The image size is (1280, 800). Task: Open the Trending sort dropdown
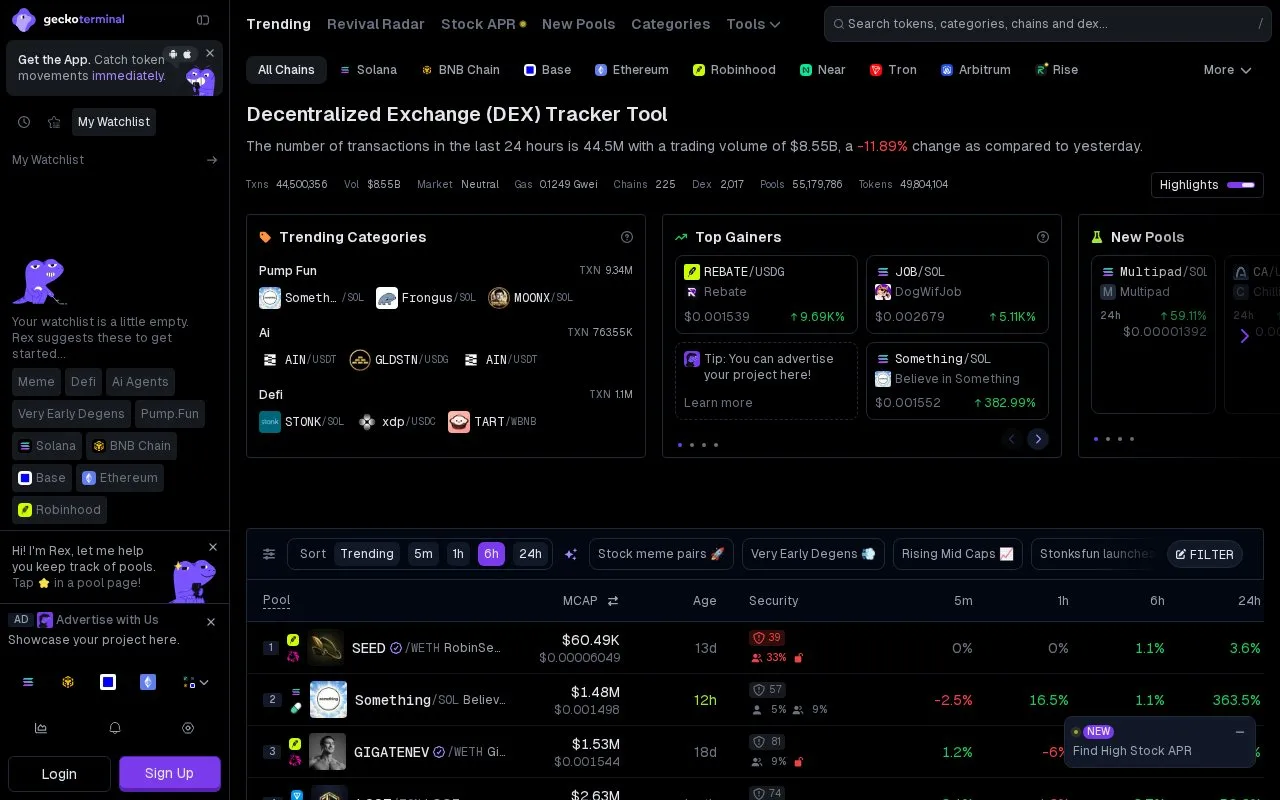pyautogui.click(x=367, y=554)
